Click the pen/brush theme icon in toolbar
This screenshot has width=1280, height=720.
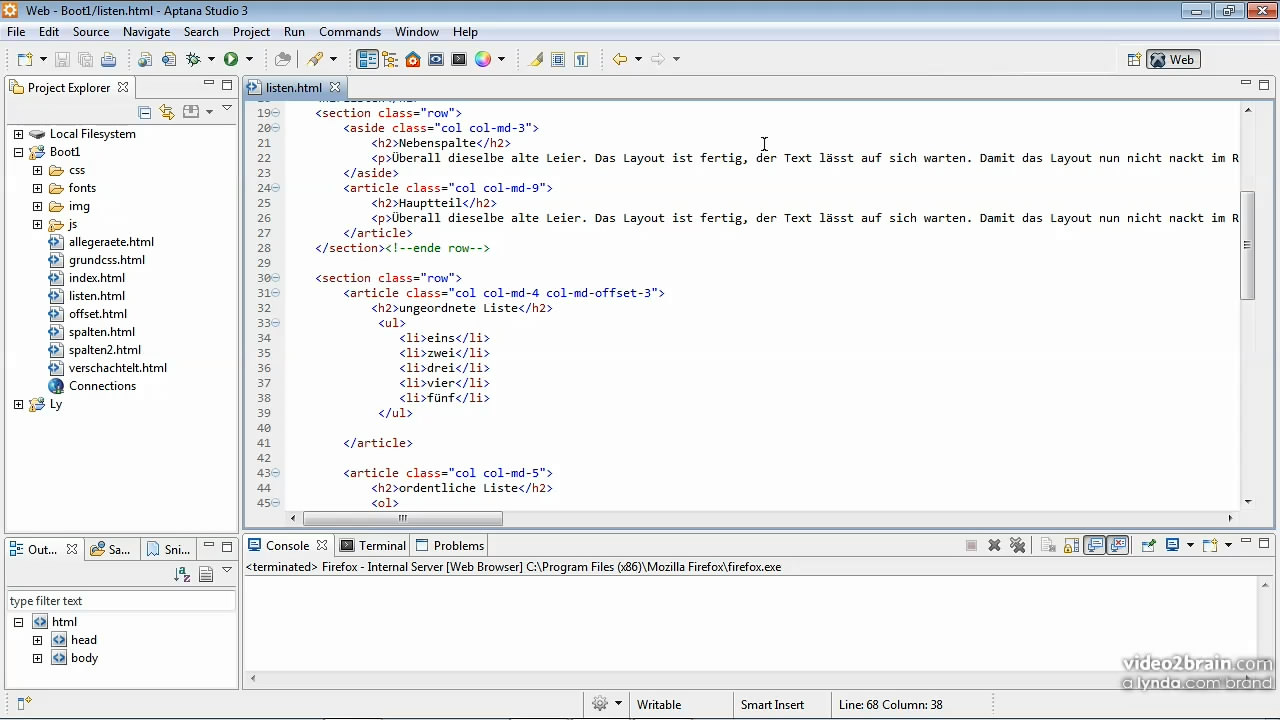click(316, 59)
